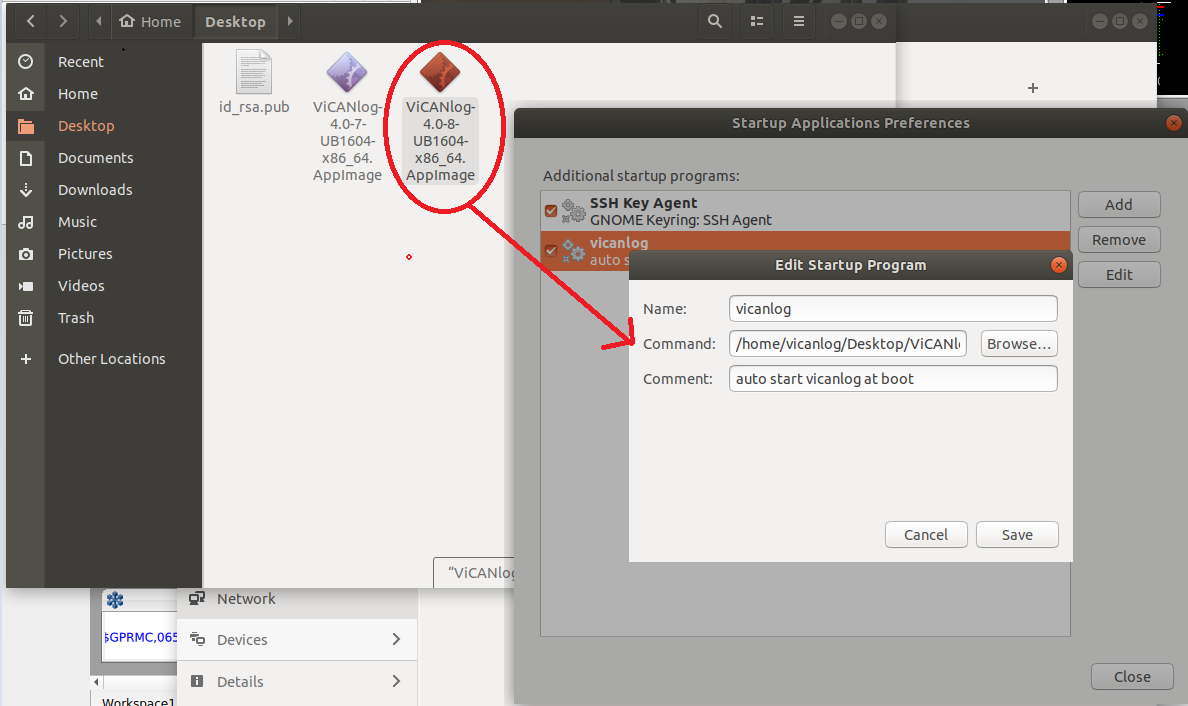Open Videos via its sidebar icon
This screenshot has height=706, width=1188.
[x=26, y=286]
